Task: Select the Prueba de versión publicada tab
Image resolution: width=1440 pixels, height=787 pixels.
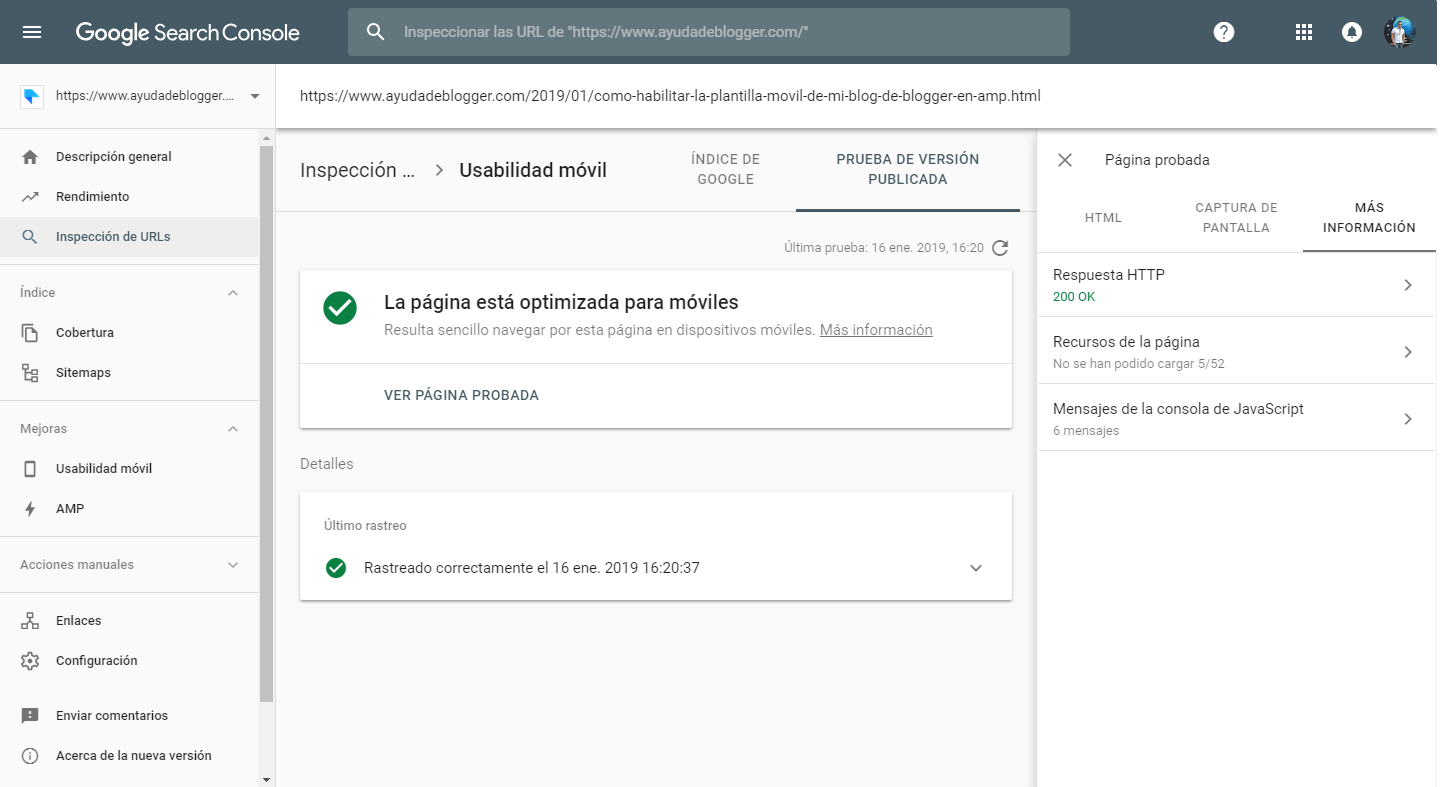Action: 908,169
